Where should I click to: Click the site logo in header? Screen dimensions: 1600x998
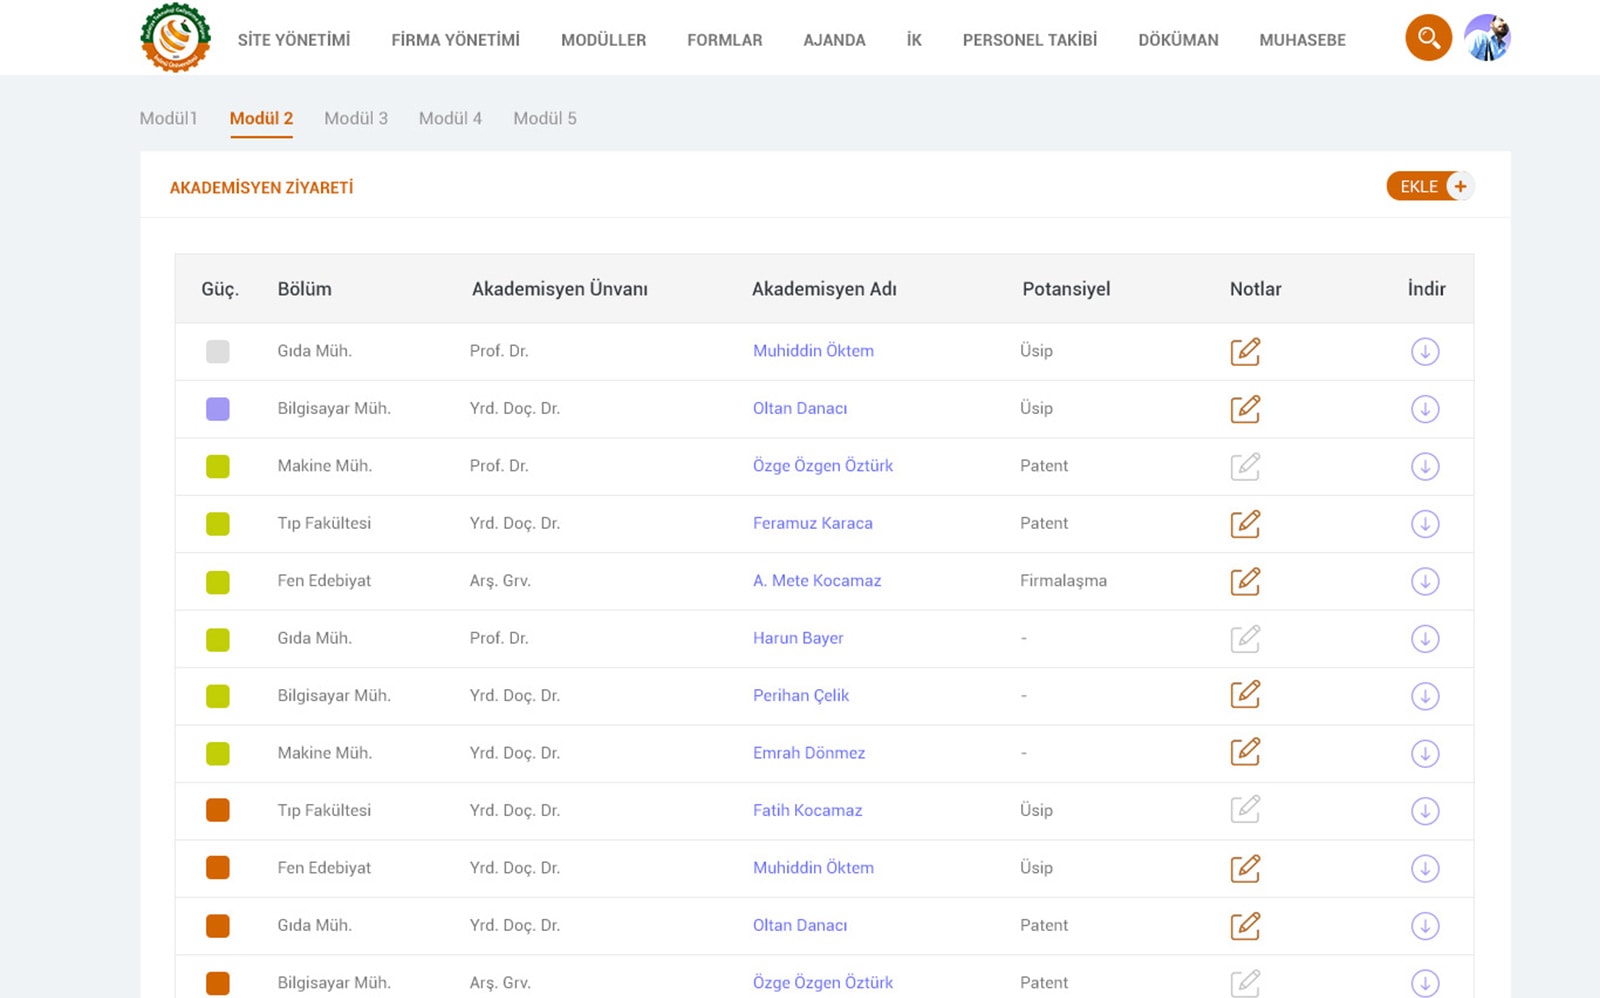(175, 38)
